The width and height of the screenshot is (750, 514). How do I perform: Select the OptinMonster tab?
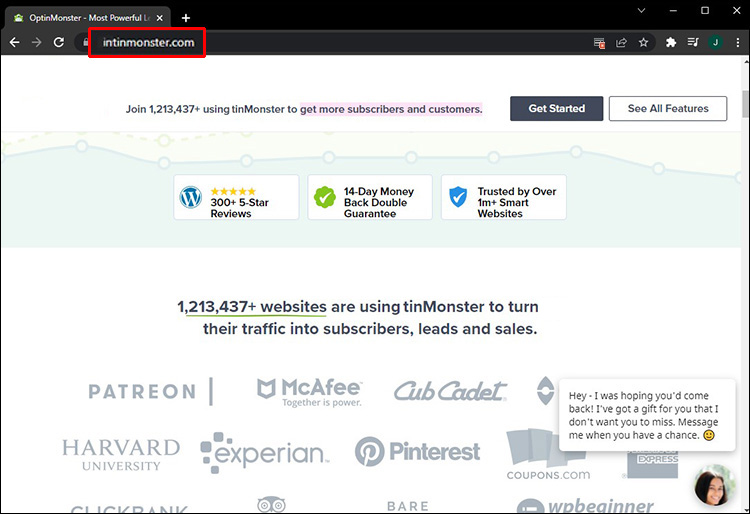88,18
